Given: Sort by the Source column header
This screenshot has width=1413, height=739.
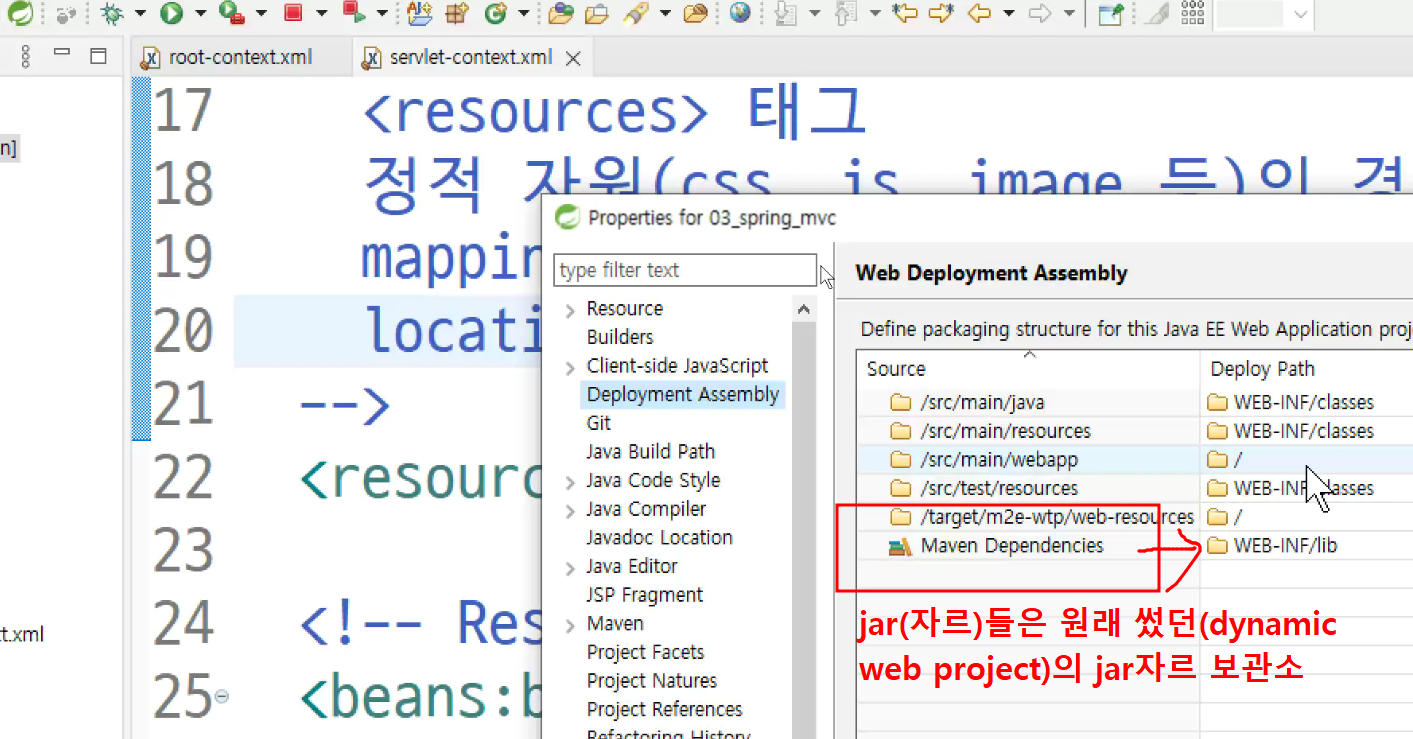Looking at the screenshot, I should click(x=1028, y=368).
